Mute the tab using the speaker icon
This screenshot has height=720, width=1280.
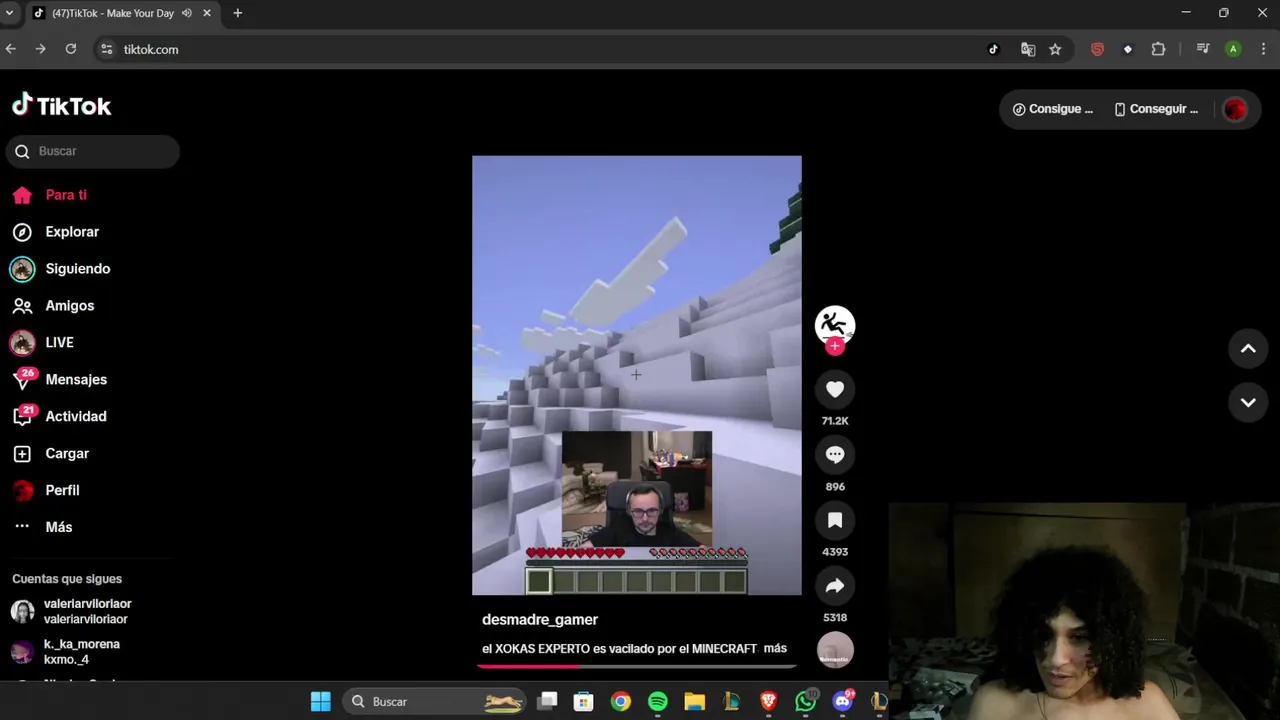coord(186,13)
